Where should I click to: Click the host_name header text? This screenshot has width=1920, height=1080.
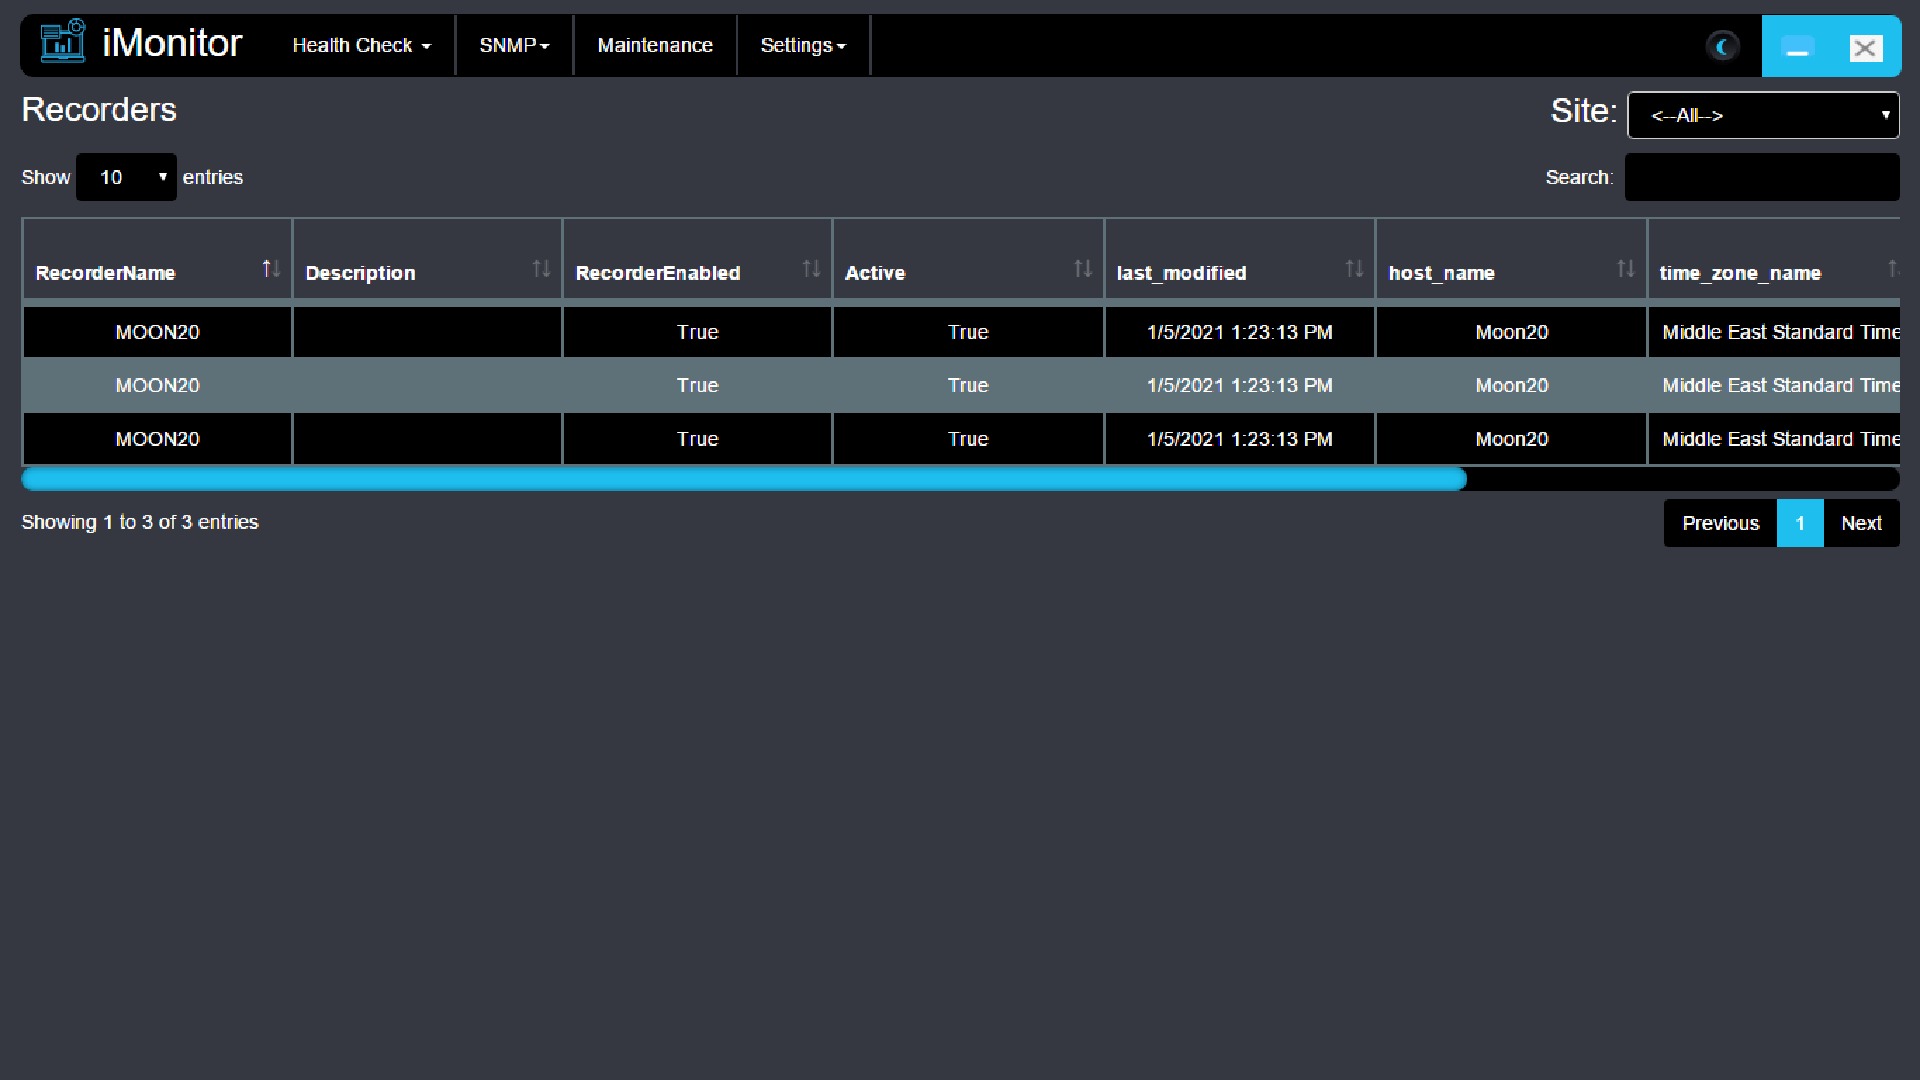click(1441, 273)
